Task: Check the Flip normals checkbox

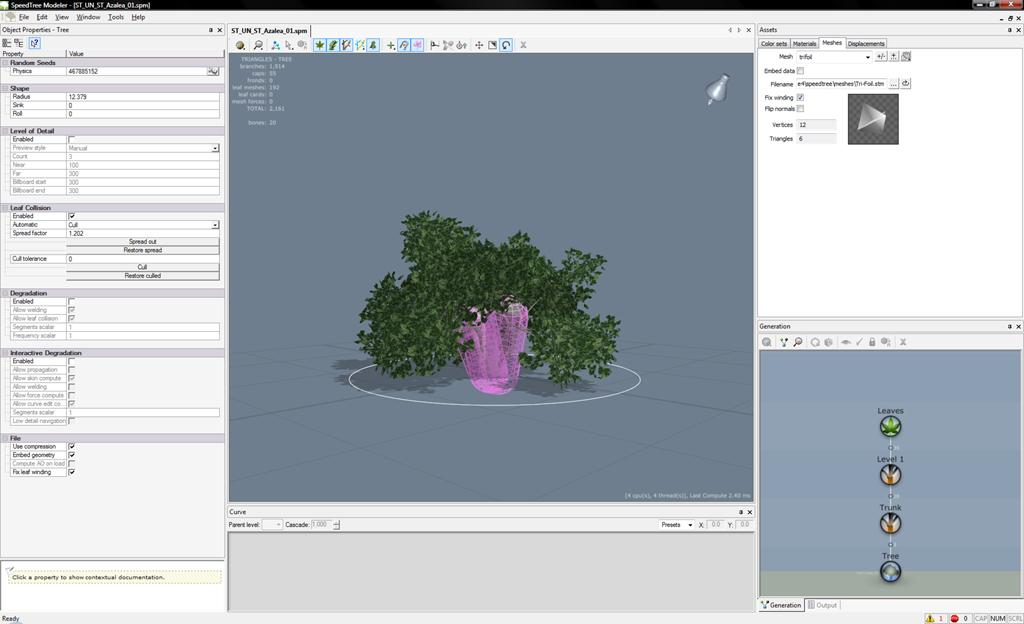Action: pos(800,109)
